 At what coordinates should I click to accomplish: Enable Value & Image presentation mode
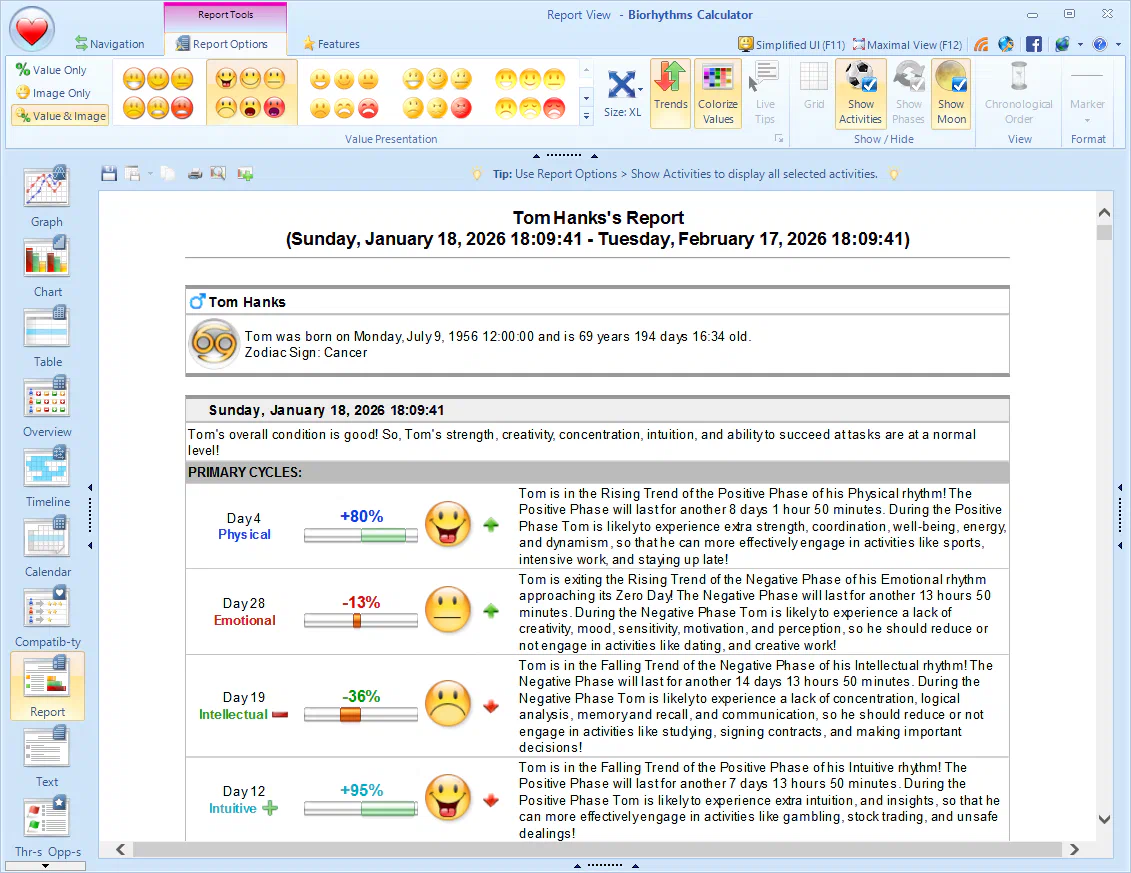(58, 115)
